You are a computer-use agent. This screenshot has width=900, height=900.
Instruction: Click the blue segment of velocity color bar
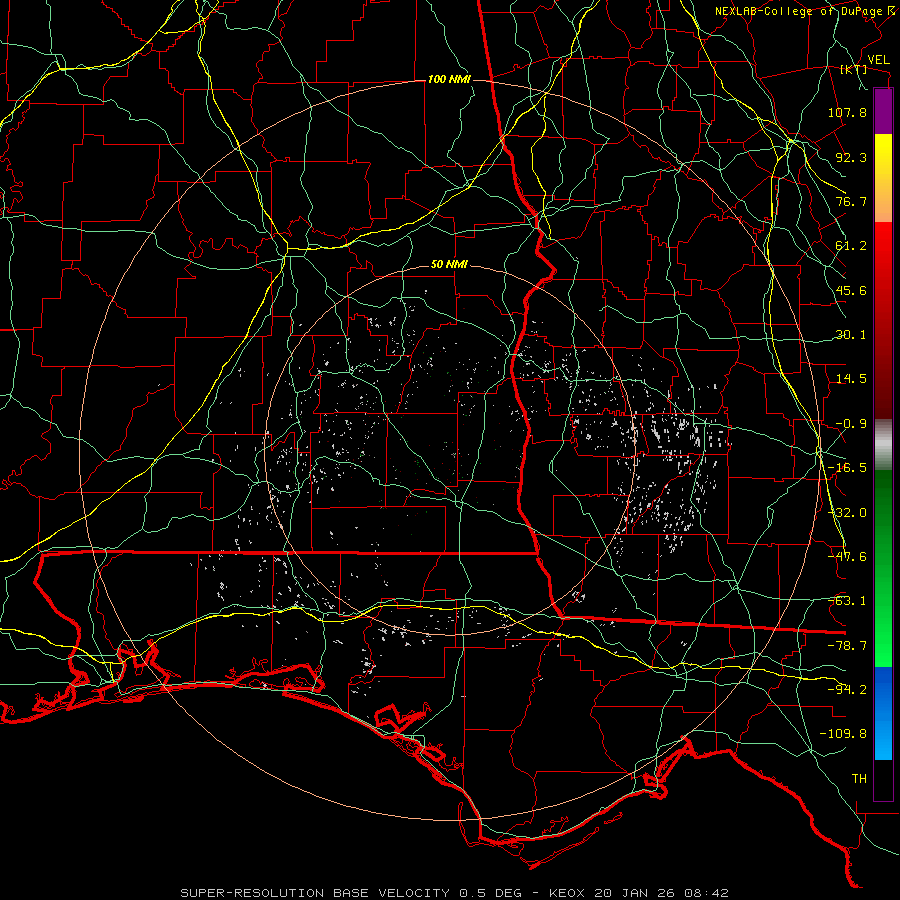tap(883, 713)
